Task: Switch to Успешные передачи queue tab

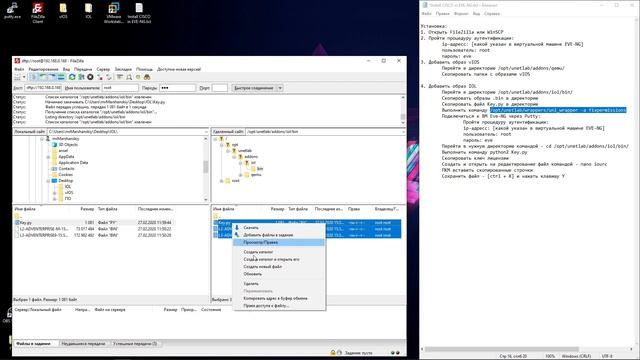Action: pos(135,344)
